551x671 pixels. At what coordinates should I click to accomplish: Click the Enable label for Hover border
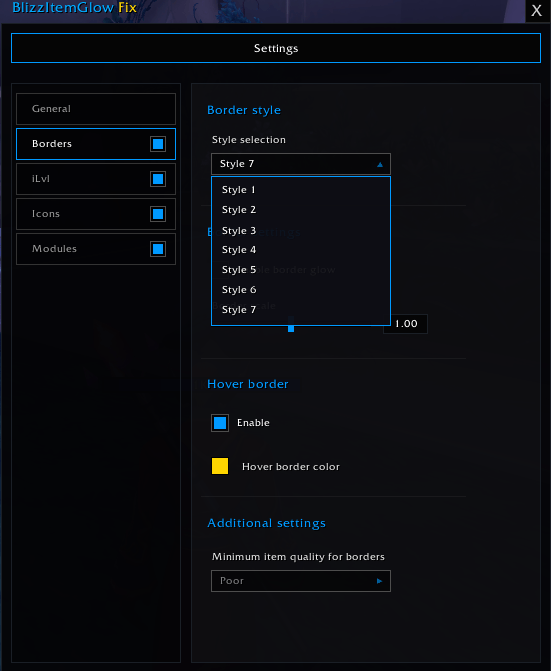coord(253,423)
